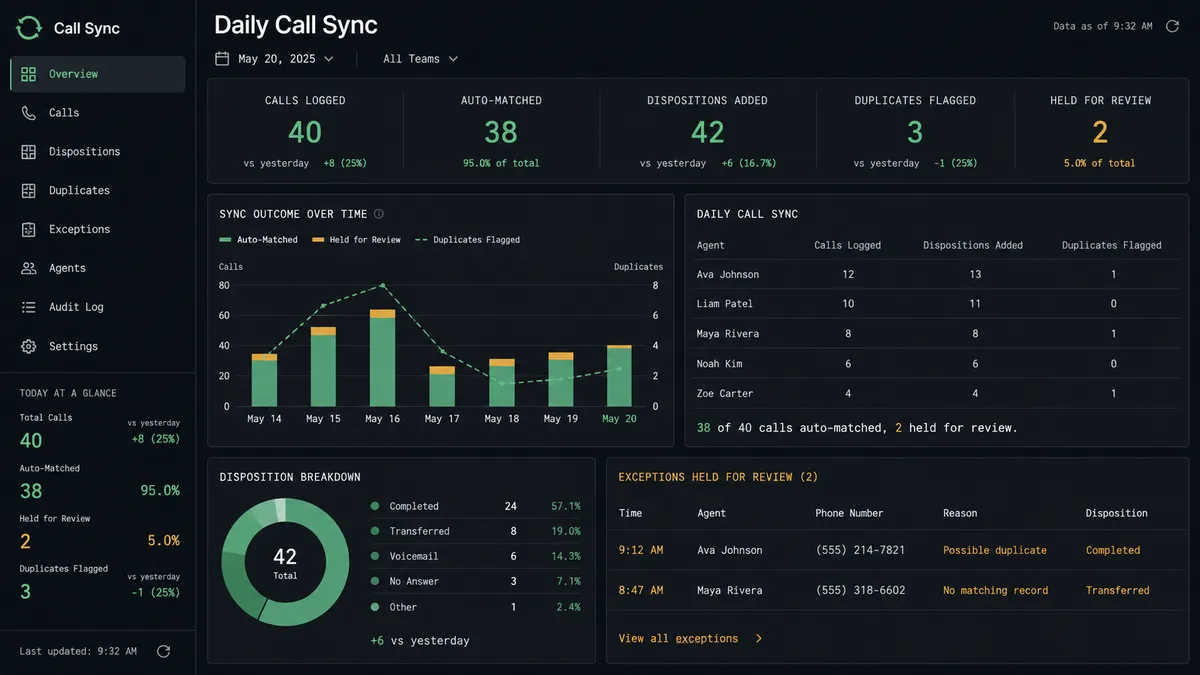The image size is (1200, 675).
Task: Click refresh icon beside Last updated 9:32 AM
Action: coord(164,651)
